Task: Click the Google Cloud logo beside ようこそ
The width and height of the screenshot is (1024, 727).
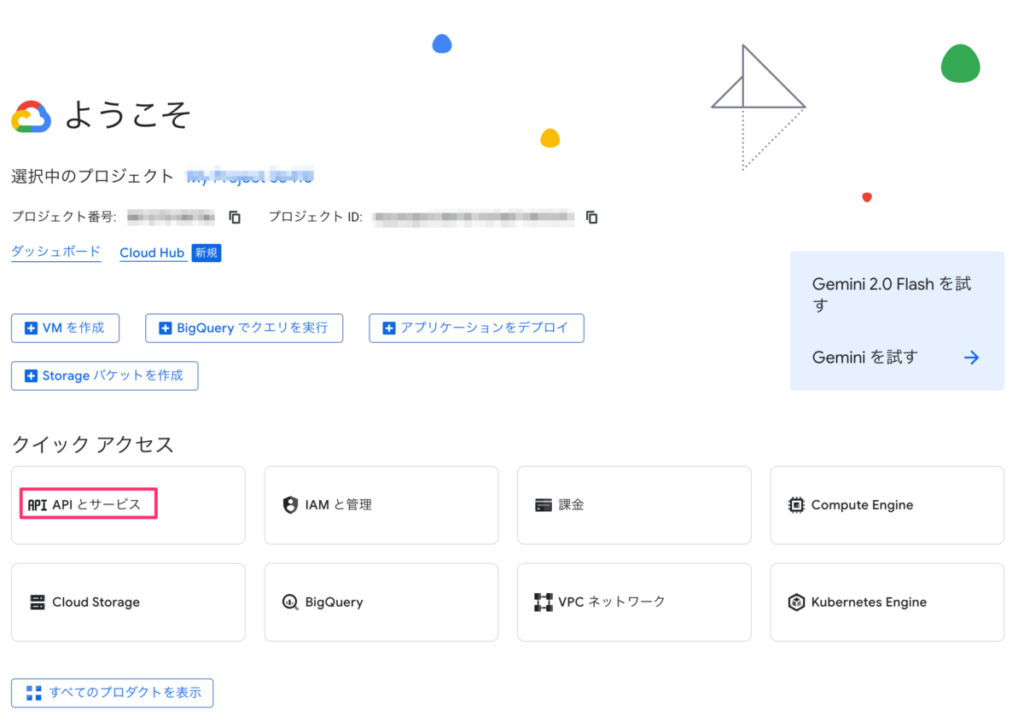Action: coord(31,117)
